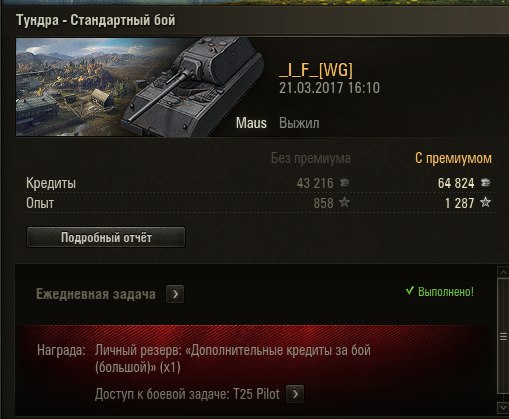509x419 pixels.
Task: Click the premium experience star icon
Action: click(485, 202)
